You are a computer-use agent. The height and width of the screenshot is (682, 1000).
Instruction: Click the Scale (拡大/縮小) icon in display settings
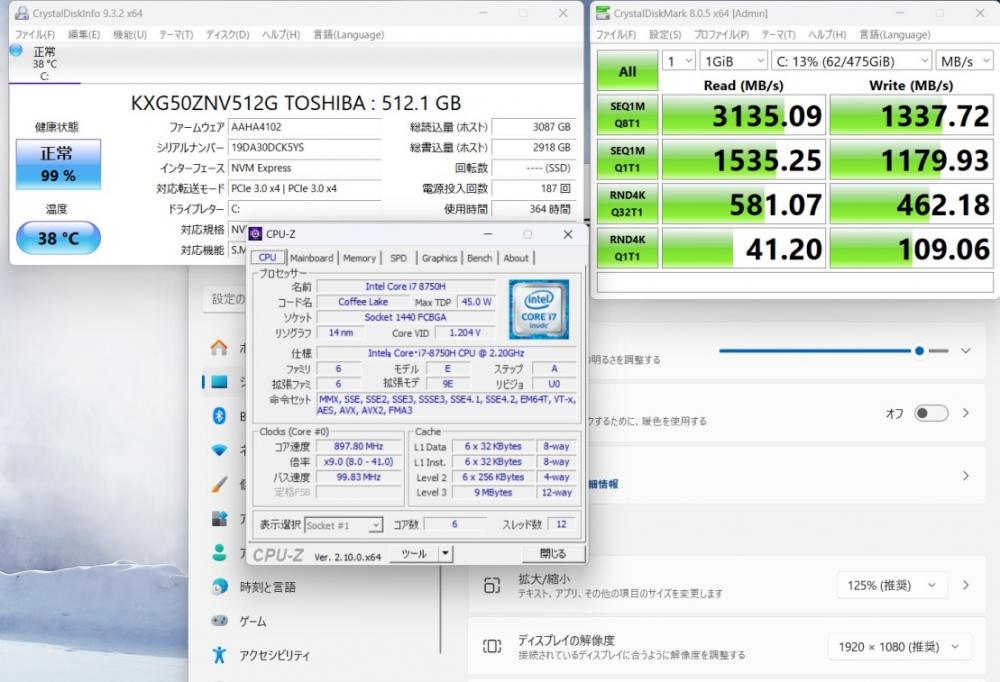492,585
